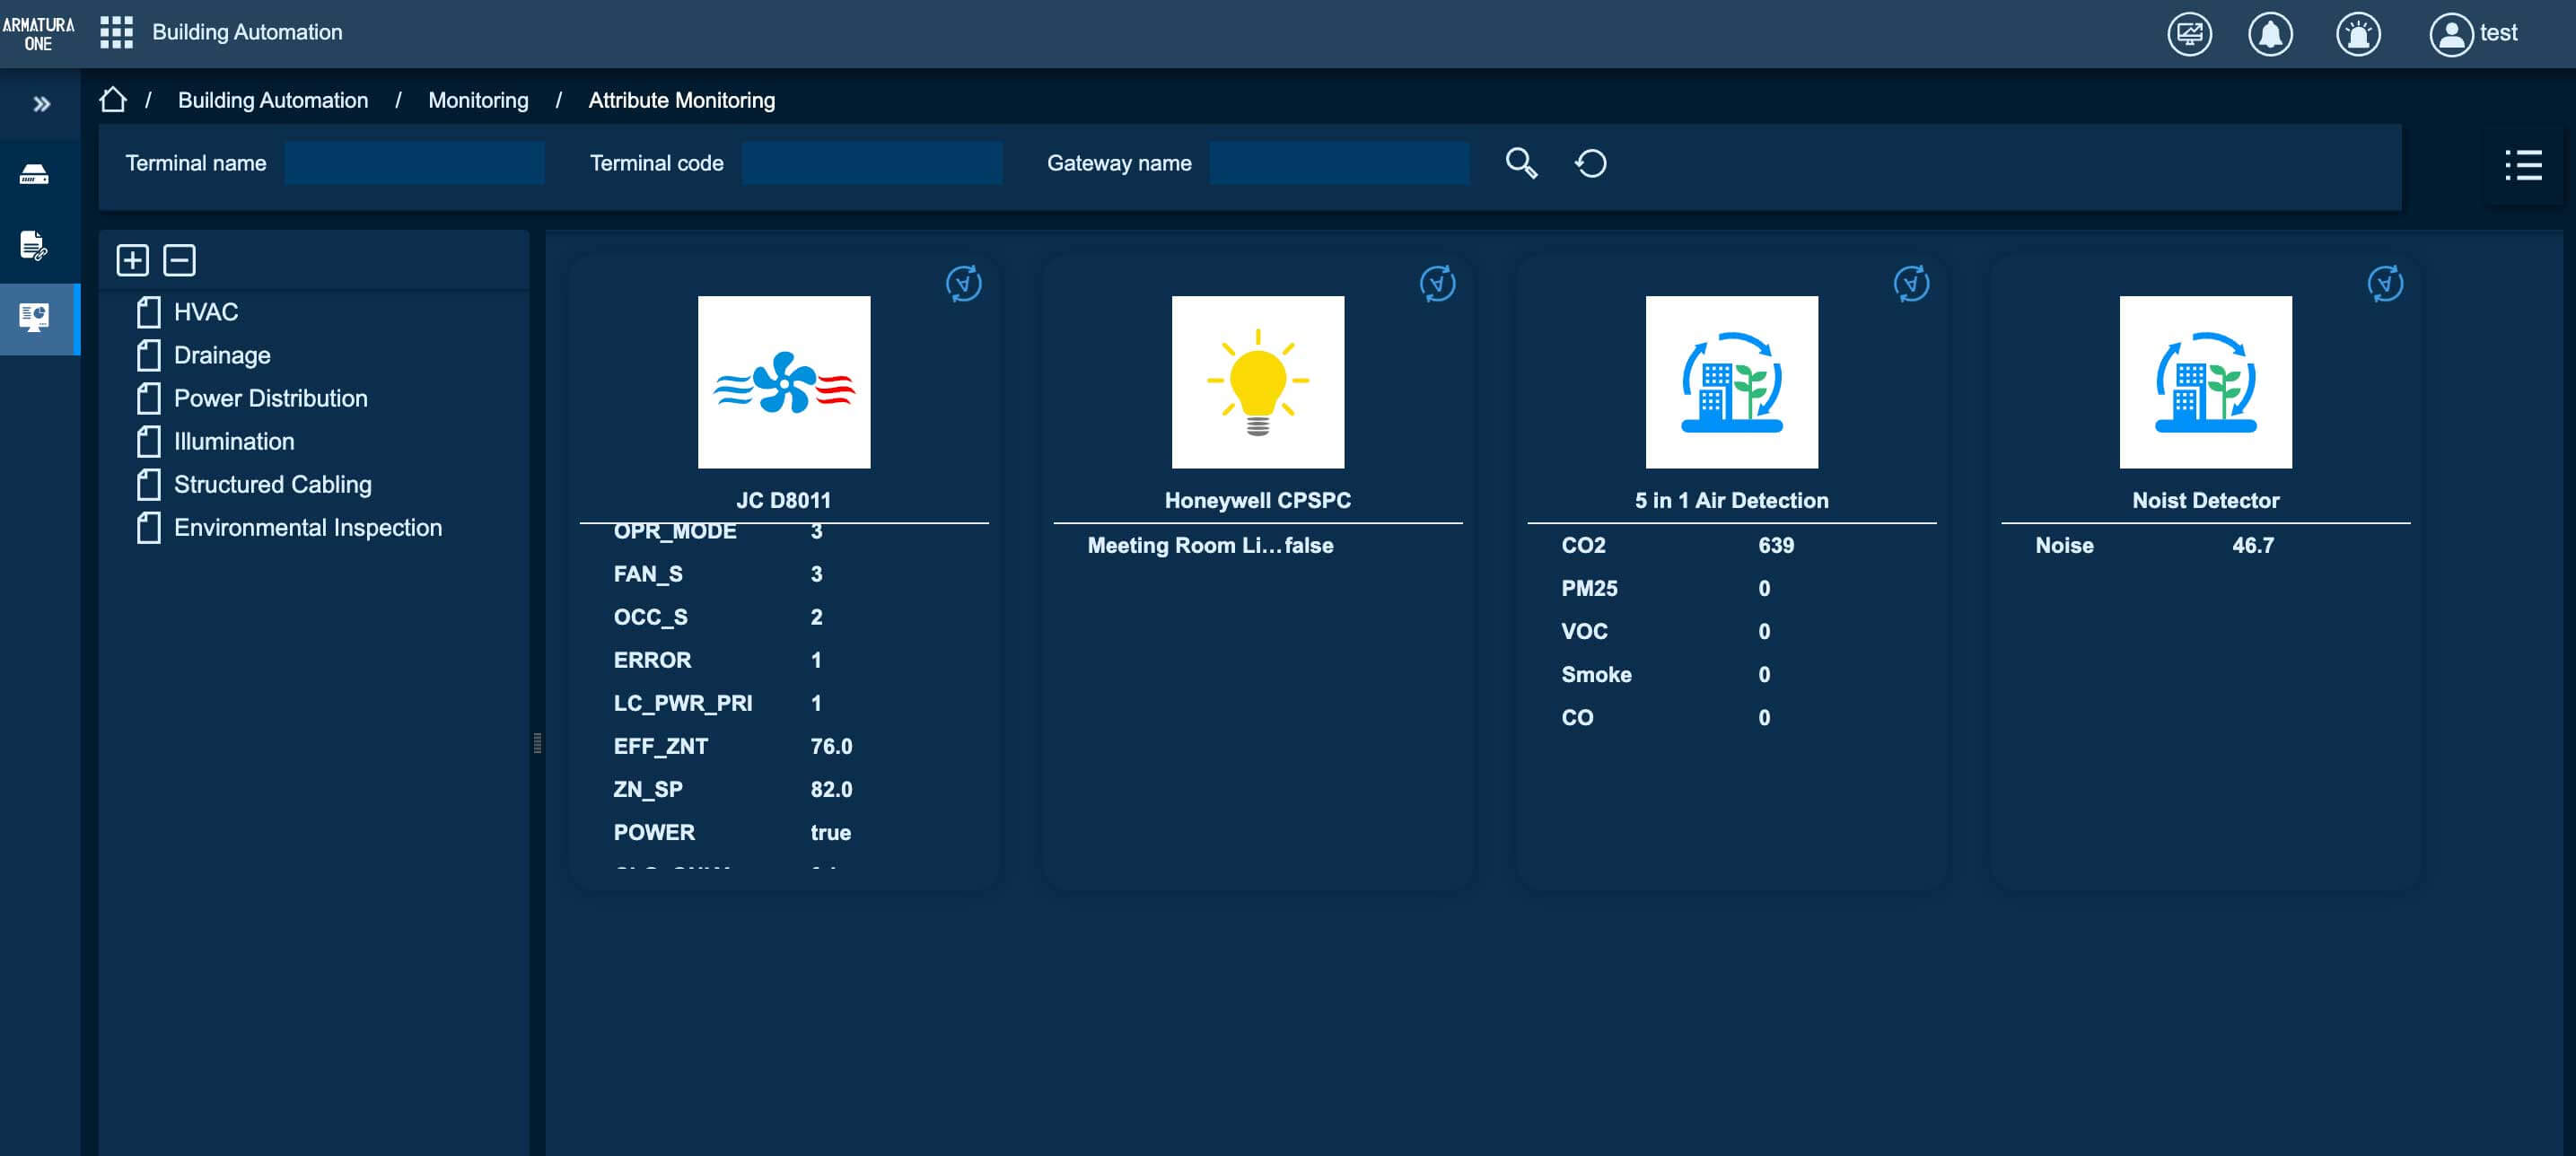Expand all tree nodes with plus icon
The height and width of the screenshot is (1156, 2576).
point(132,260)
